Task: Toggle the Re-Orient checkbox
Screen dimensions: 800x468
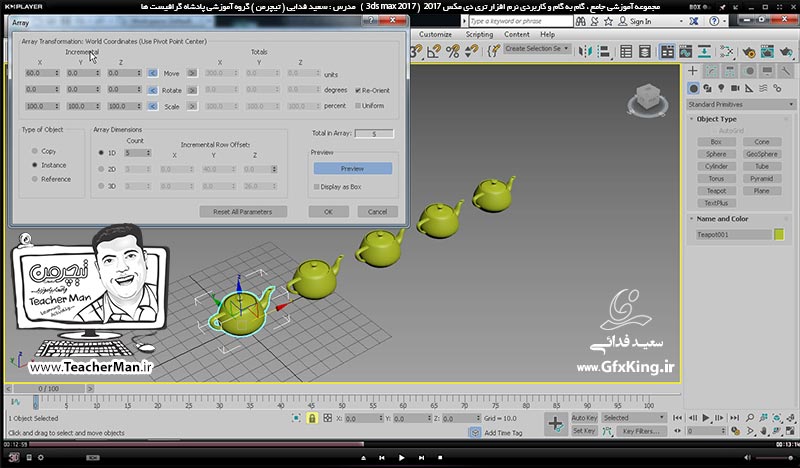Action: pos(358,90)
